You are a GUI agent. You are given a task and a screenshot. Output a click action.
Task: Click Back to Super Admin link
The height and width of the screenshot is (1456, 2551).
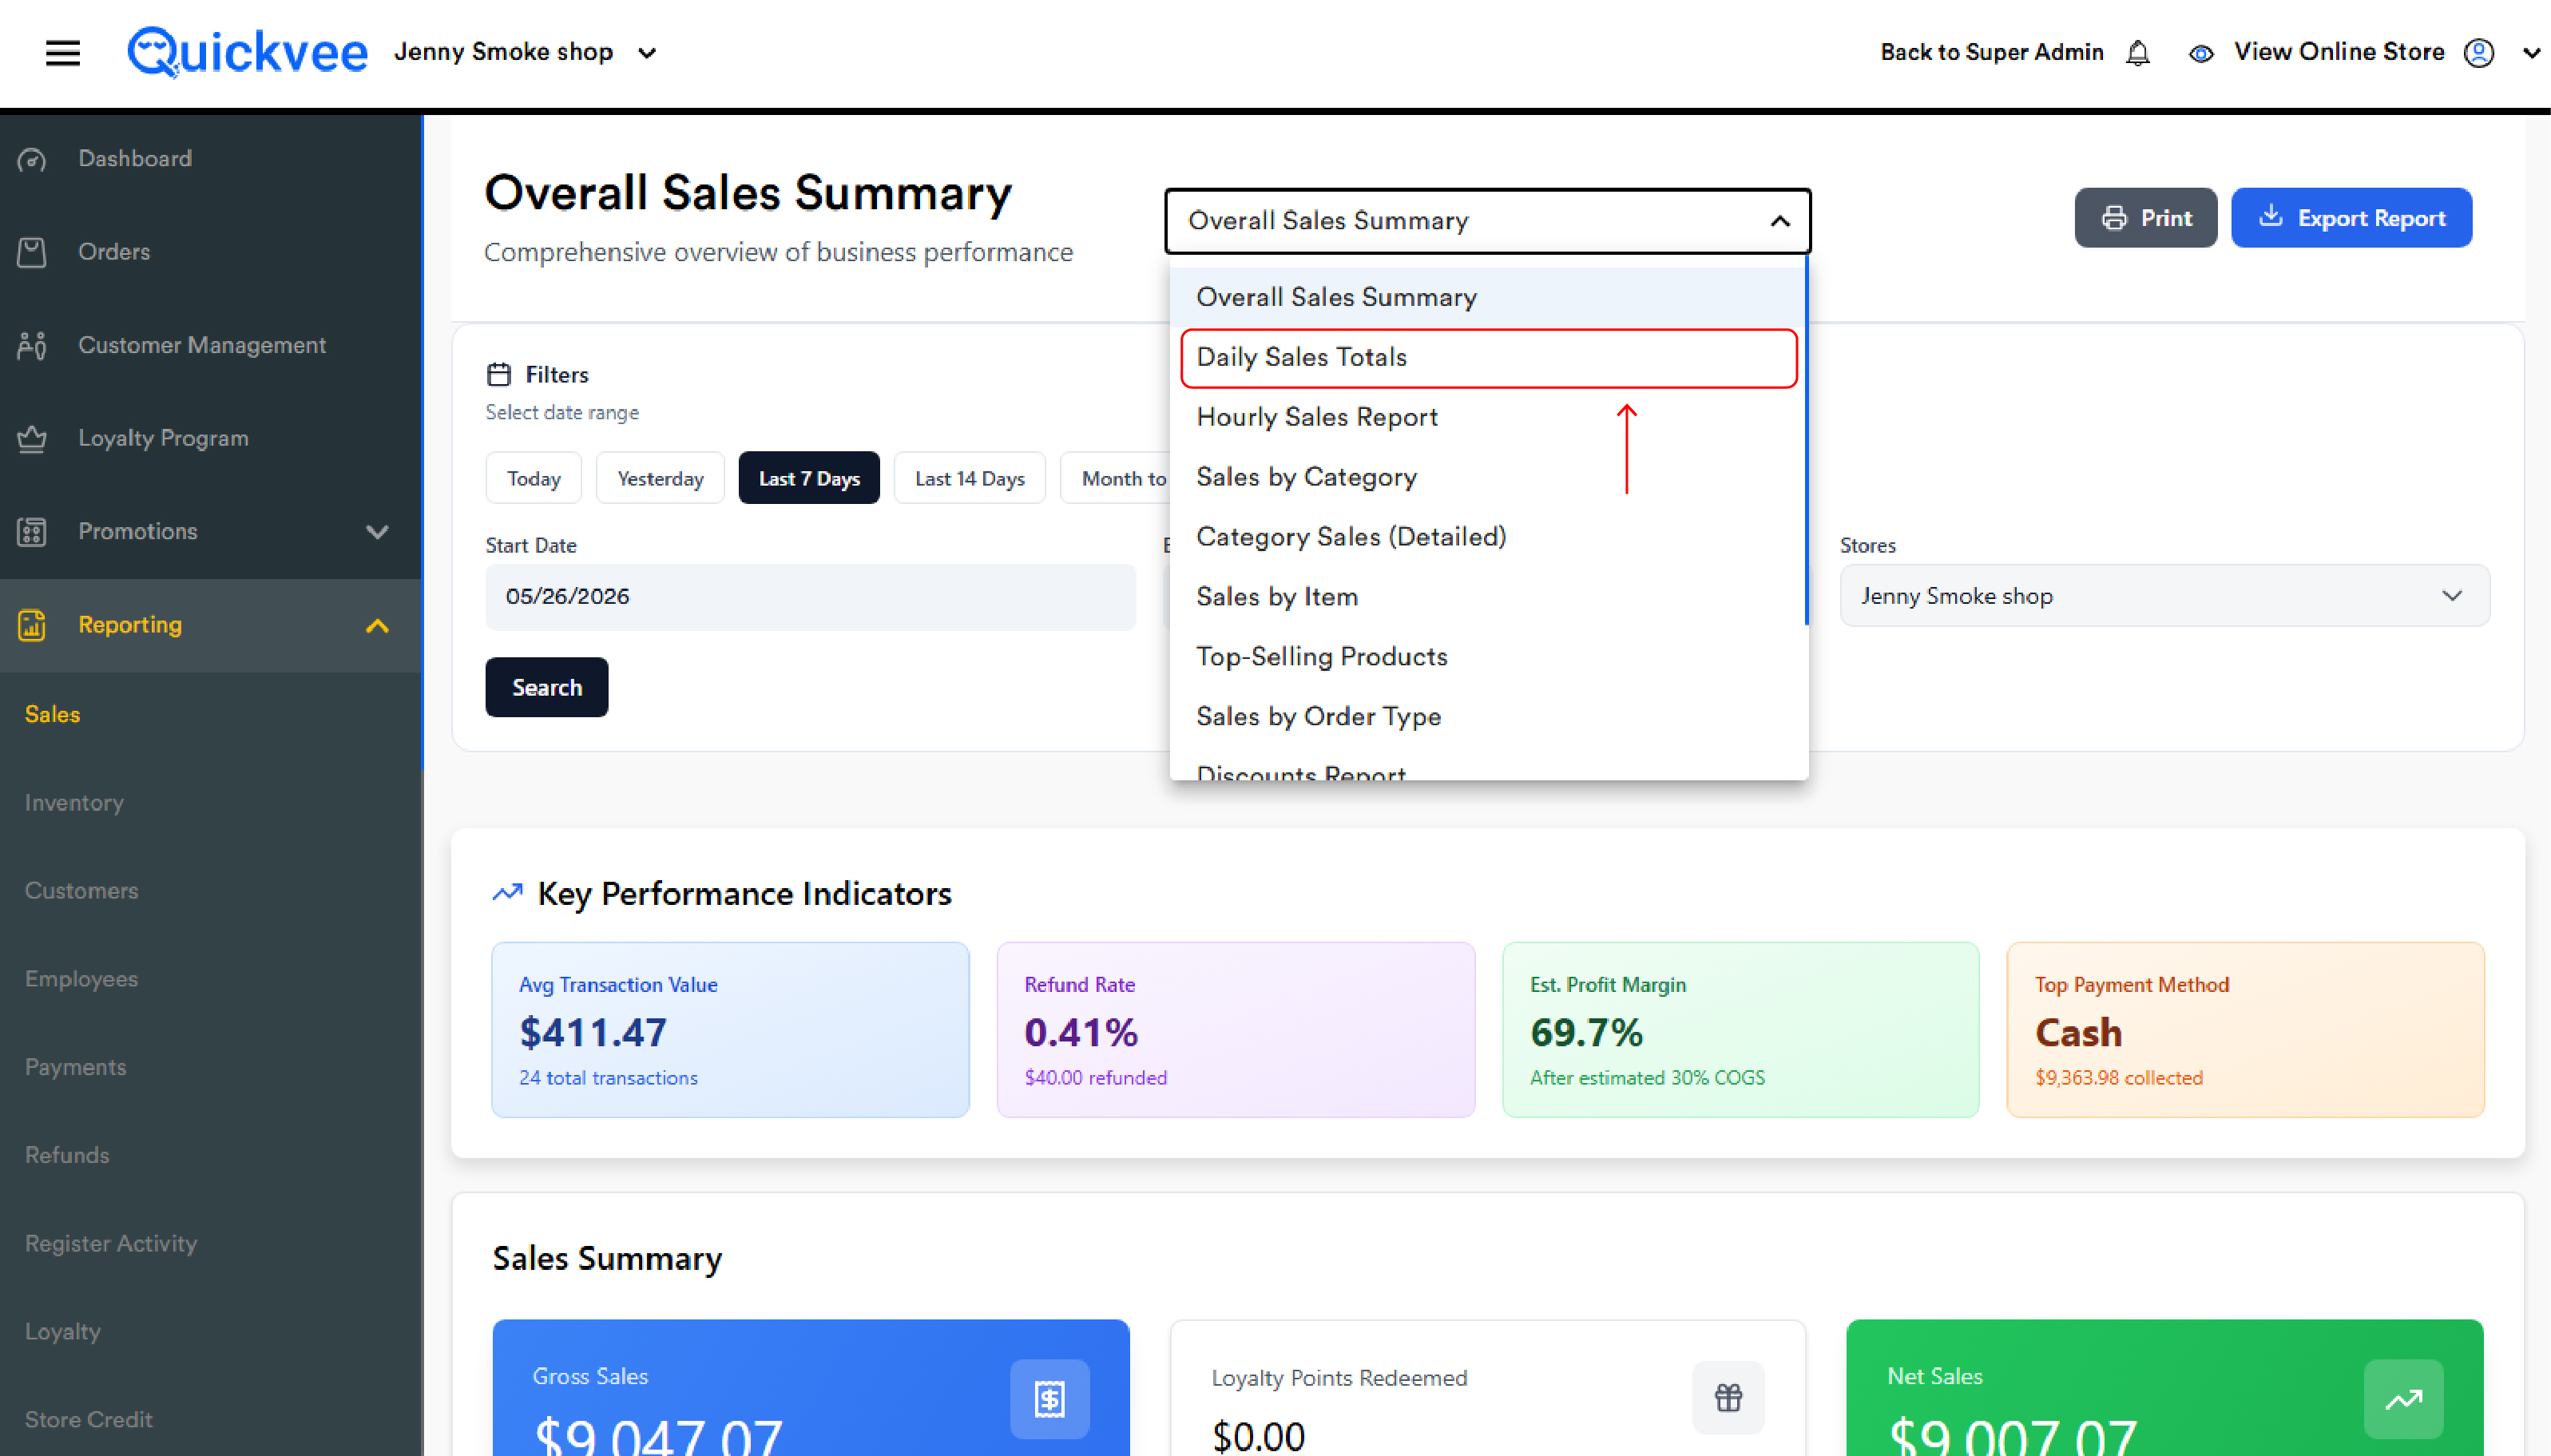(x=1991, y=52)
